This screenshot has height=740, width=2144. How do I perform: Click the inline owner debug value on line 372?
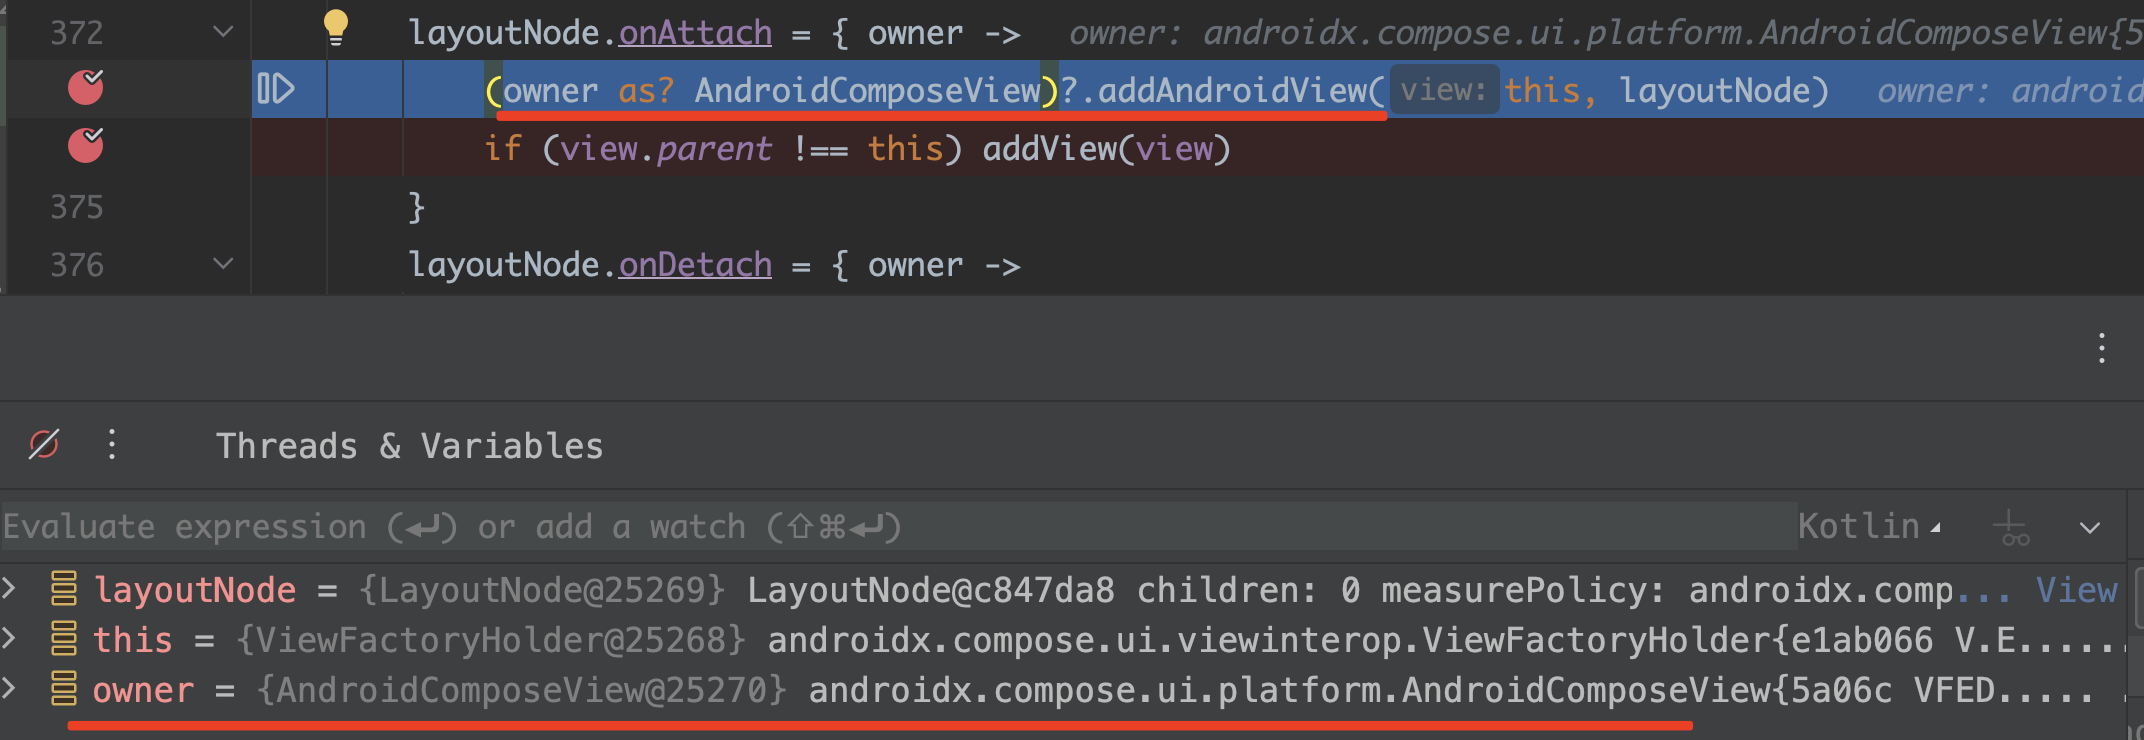[1606, 33]
